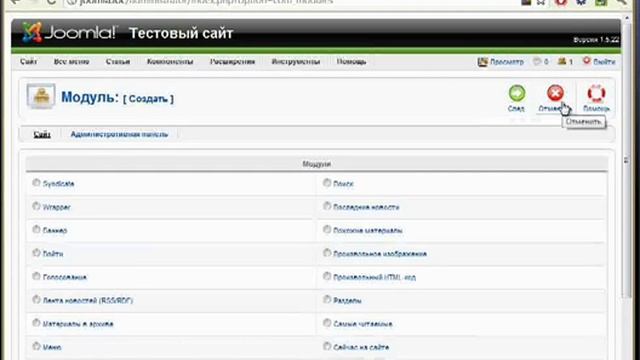Screen dimensions: 640x360
Task: Click the Лента новостей (RSS/RDF) link
Action: pyautogui.click(x=88, y=300)
